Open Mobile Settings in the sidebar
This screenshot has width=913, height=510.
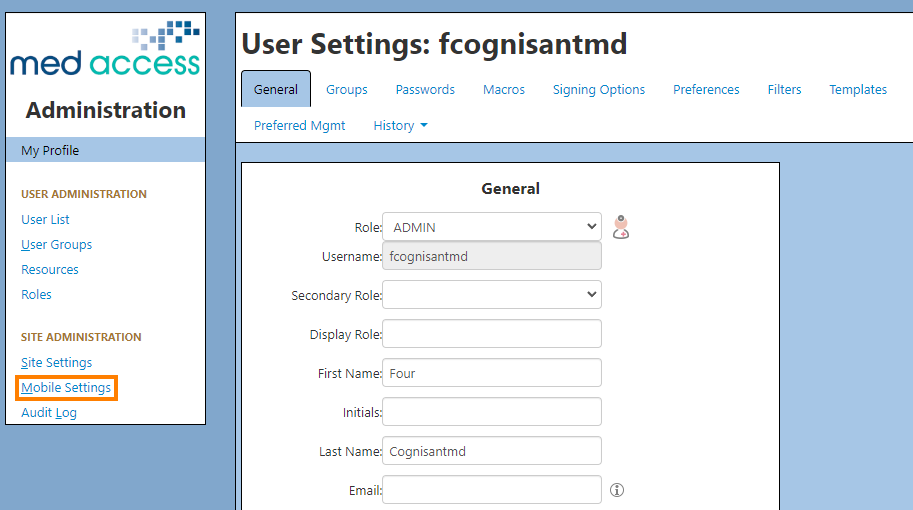pyautogui.click(x=66, y=388)
